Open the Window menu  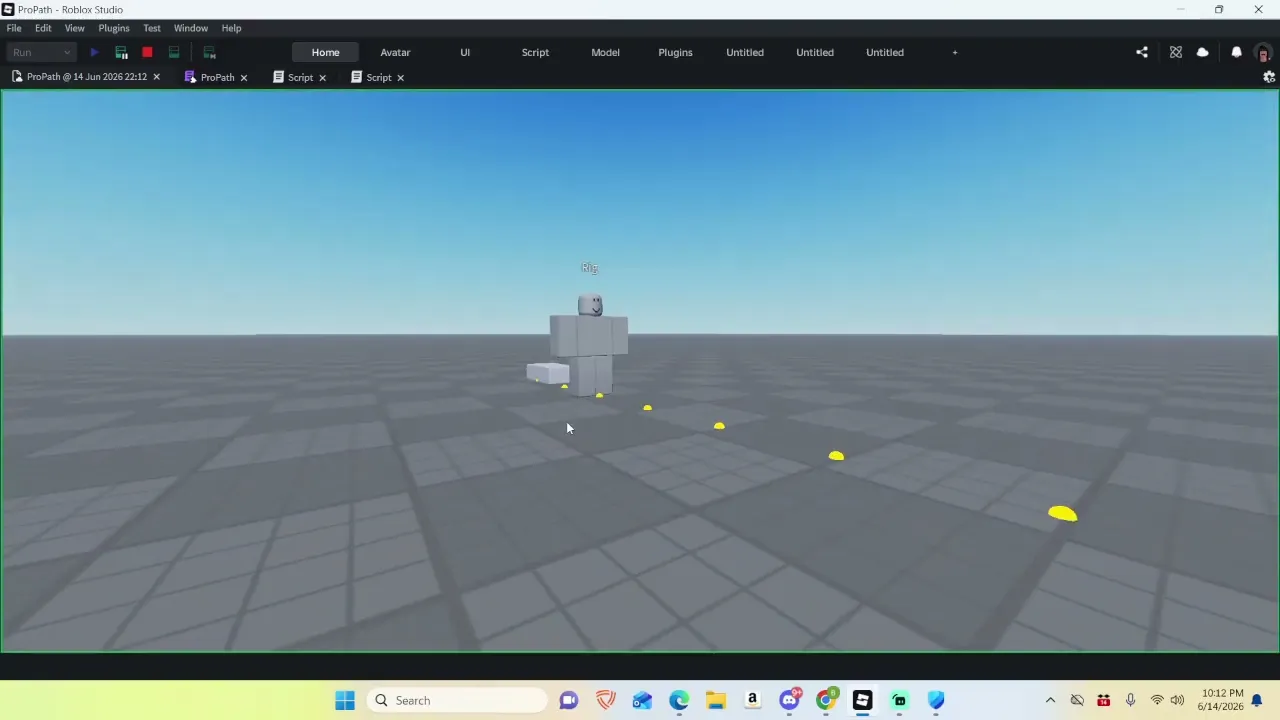[191, 28]
